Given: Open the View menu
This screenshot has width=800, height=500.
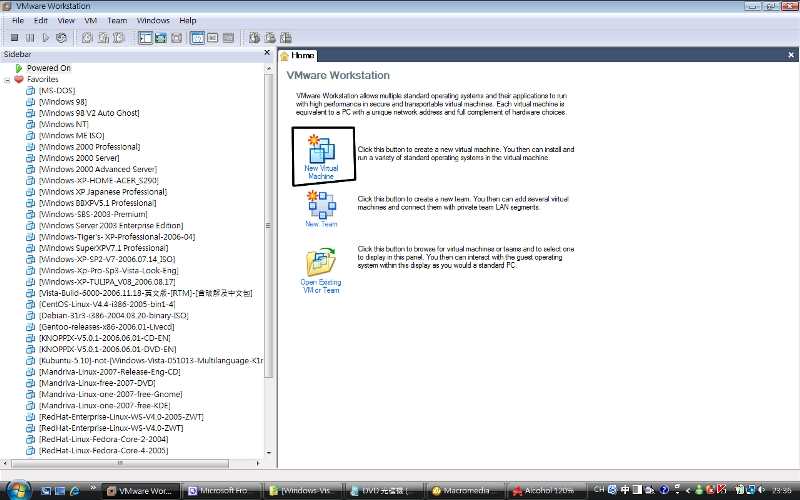Looking at the screenshot, I should point(66,20).
